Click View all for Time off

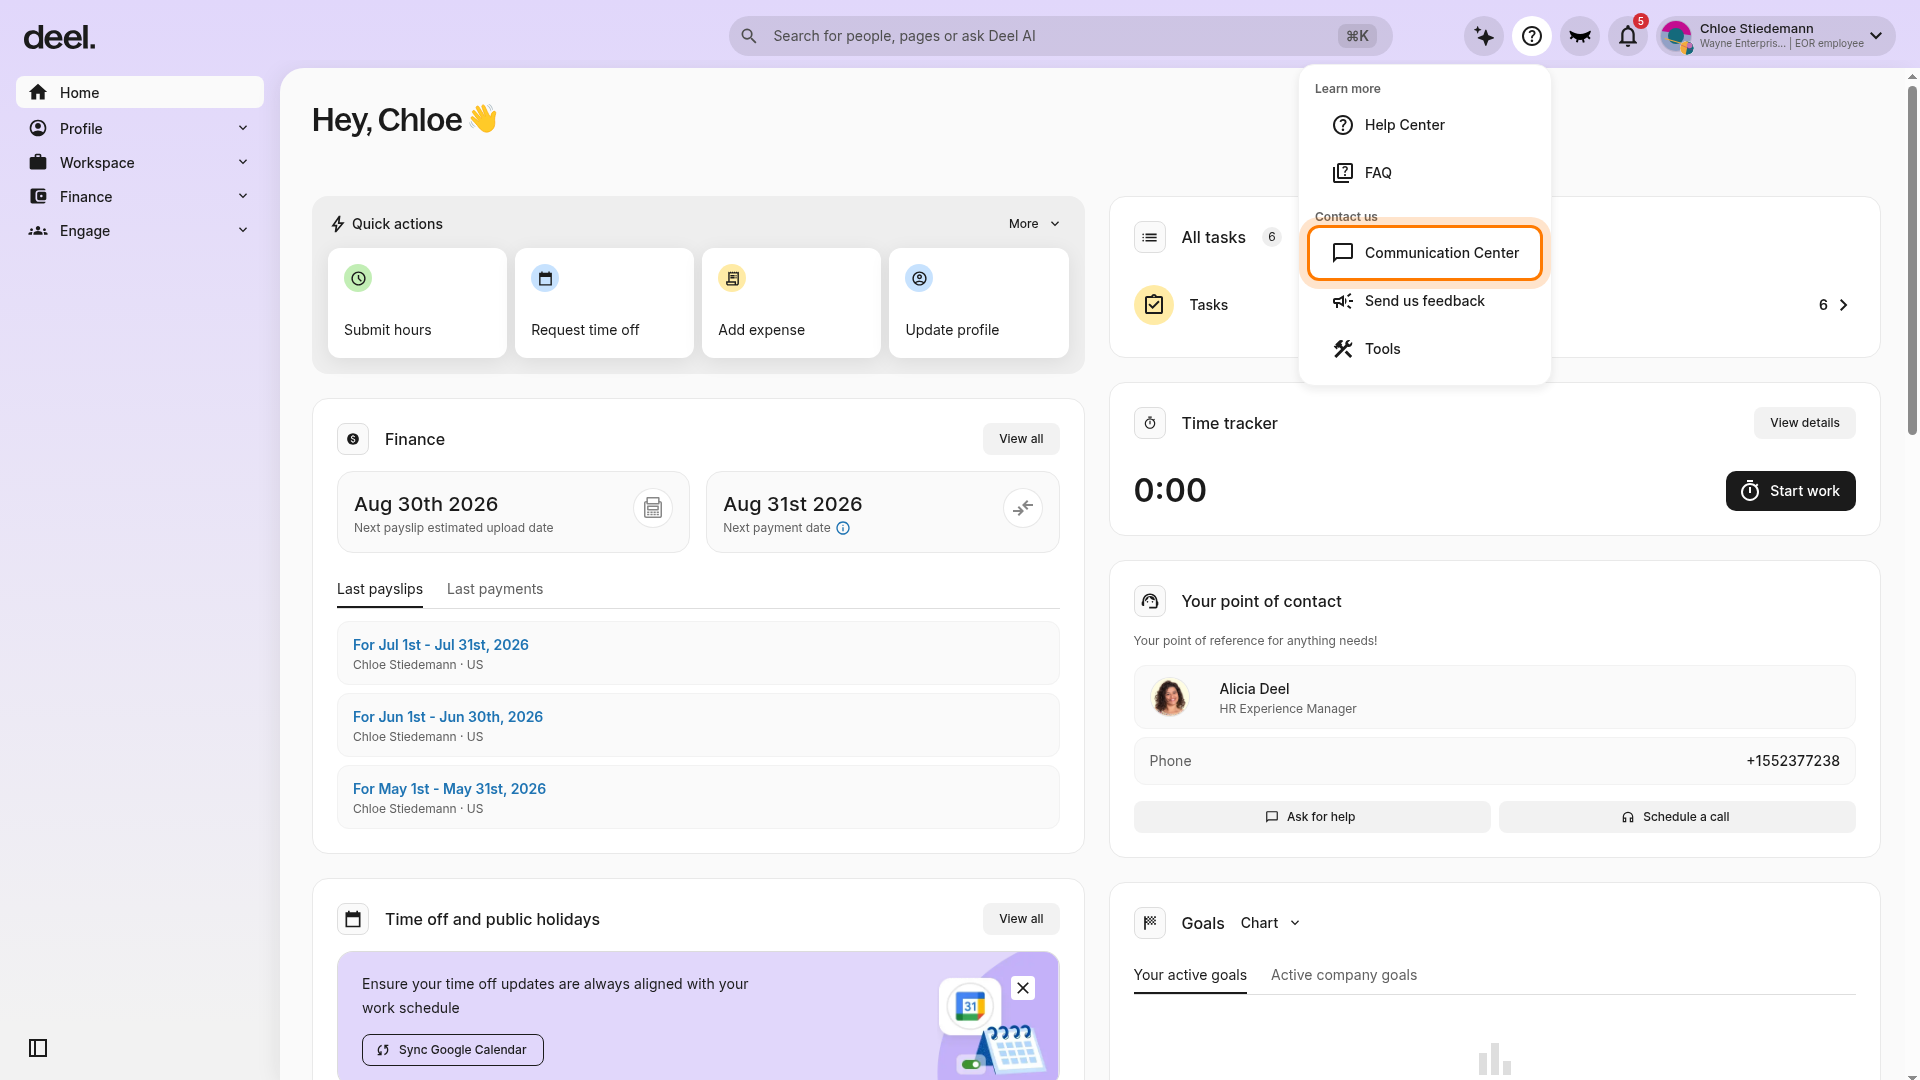coord(1021,919)
